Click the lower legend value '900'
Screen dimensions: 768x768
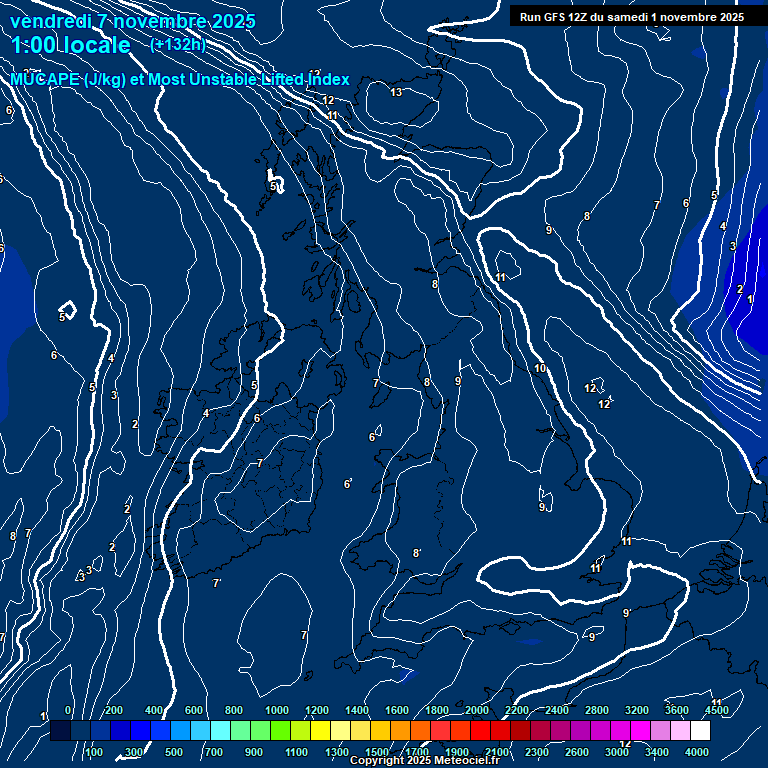point(253,752)
